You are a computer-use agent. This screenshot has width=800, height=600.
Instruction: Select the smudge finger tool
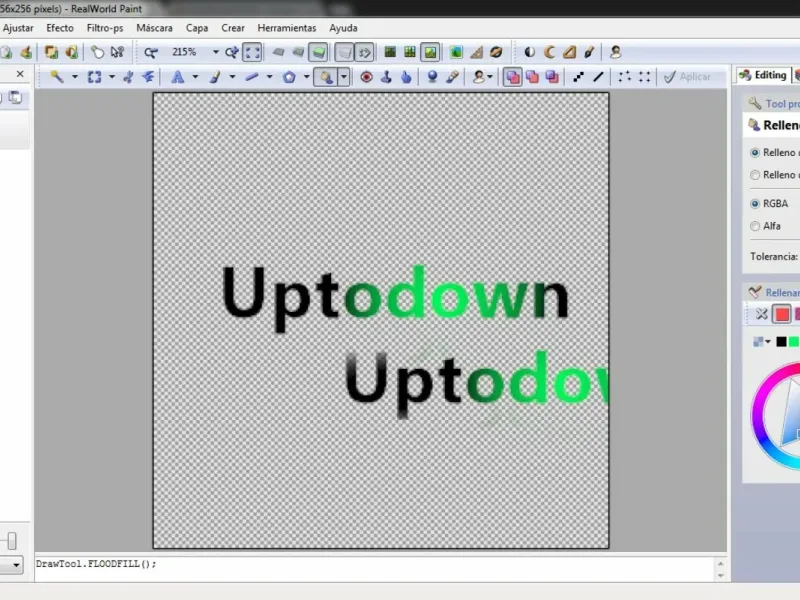(x=406, y=77)
